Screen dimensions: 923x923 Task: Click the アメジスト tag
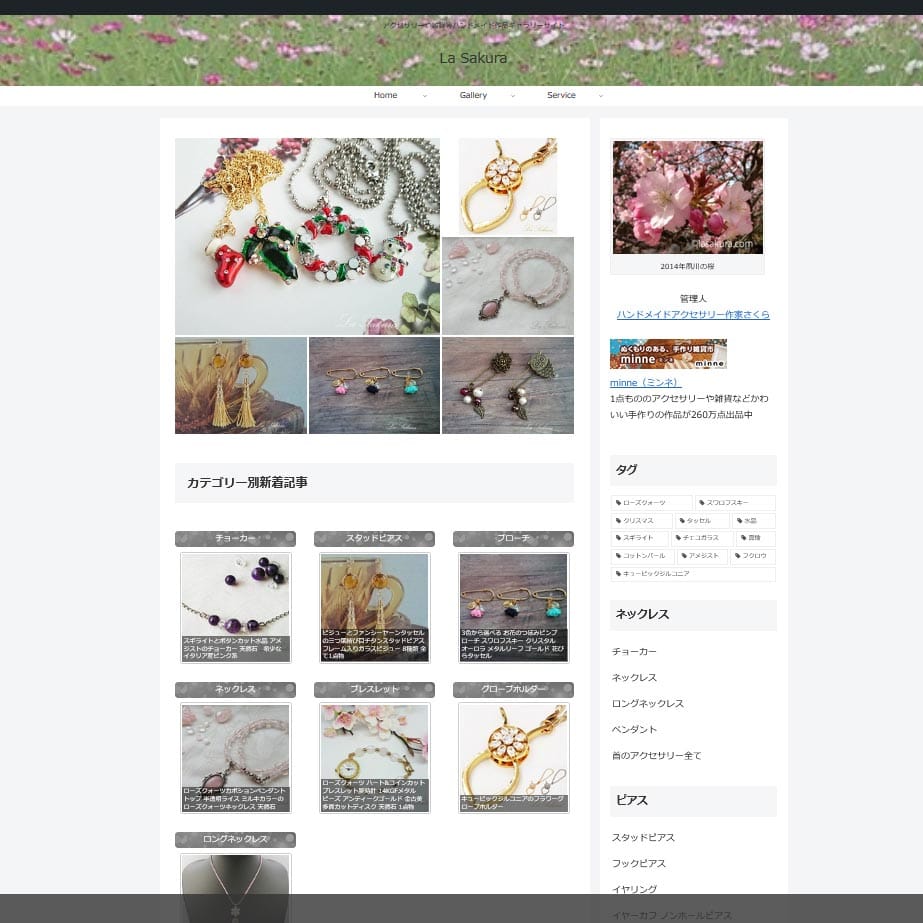pyautogui.click(x=709, y=556)
